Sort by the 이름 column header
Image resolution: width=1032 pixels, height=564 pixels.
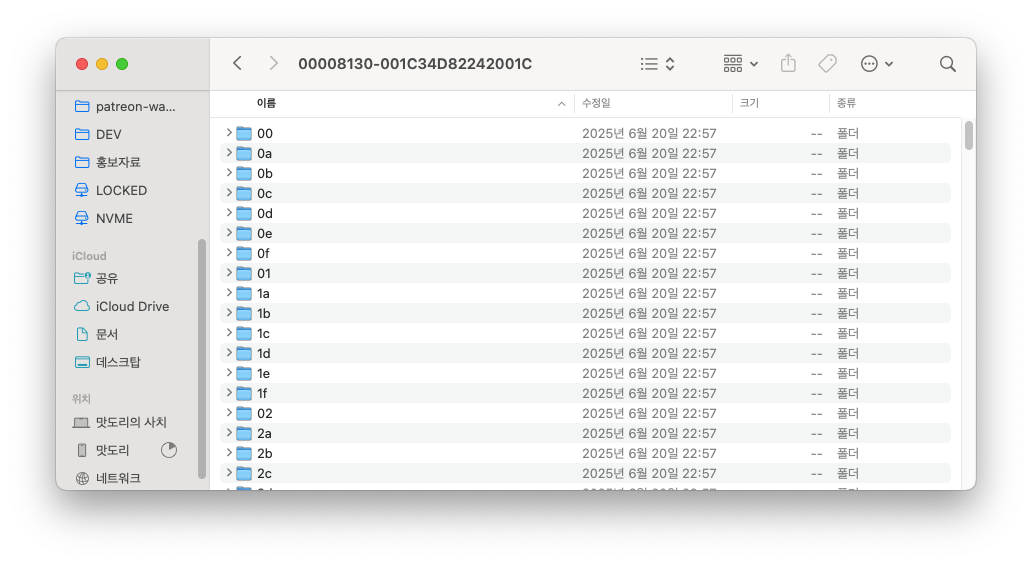[267, 103]
